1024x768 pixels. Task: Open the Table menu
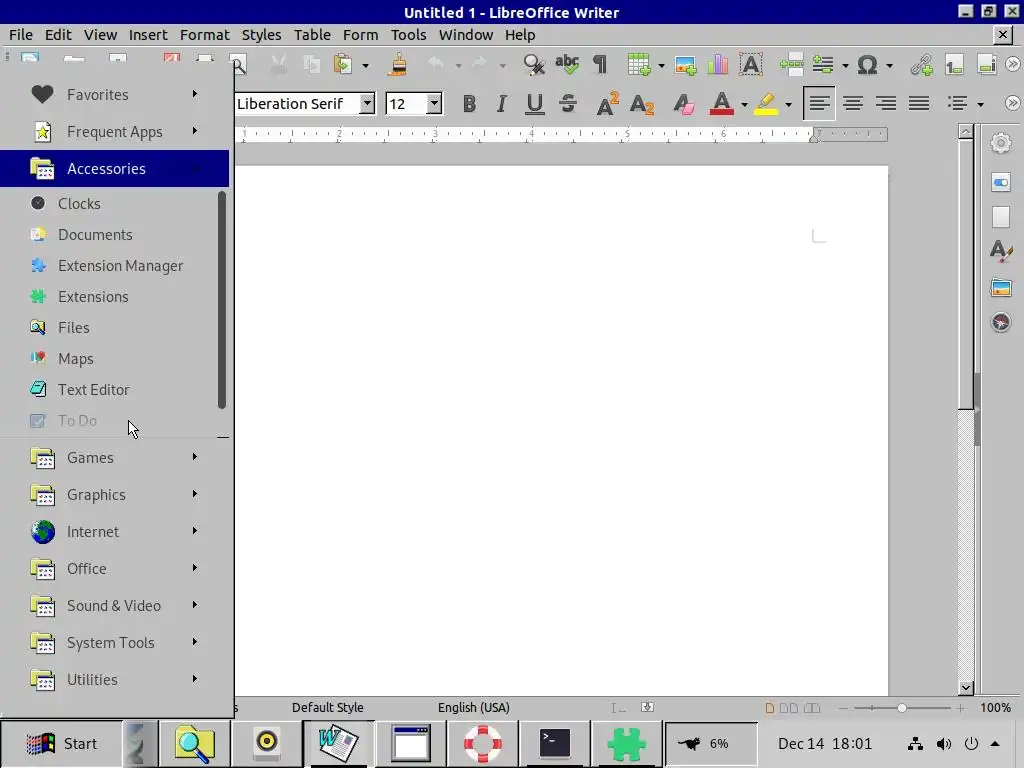click(312, 35)
